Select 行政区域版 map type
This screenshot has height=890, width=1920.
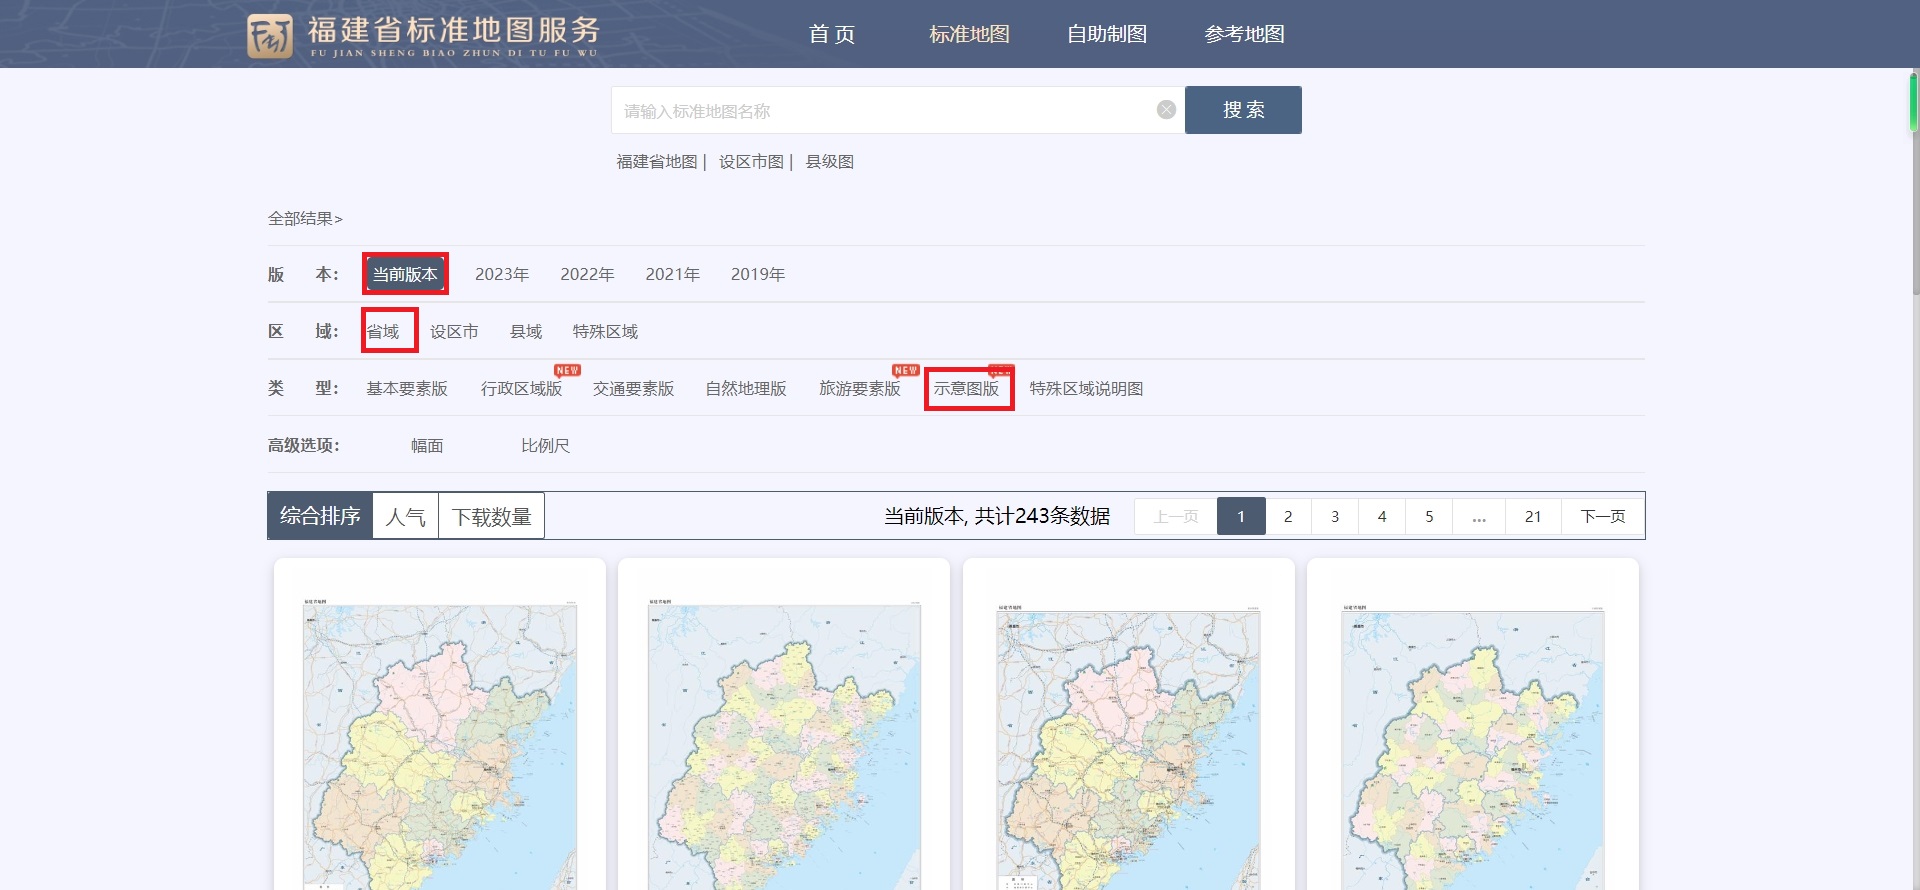click(x=521, y=388)
